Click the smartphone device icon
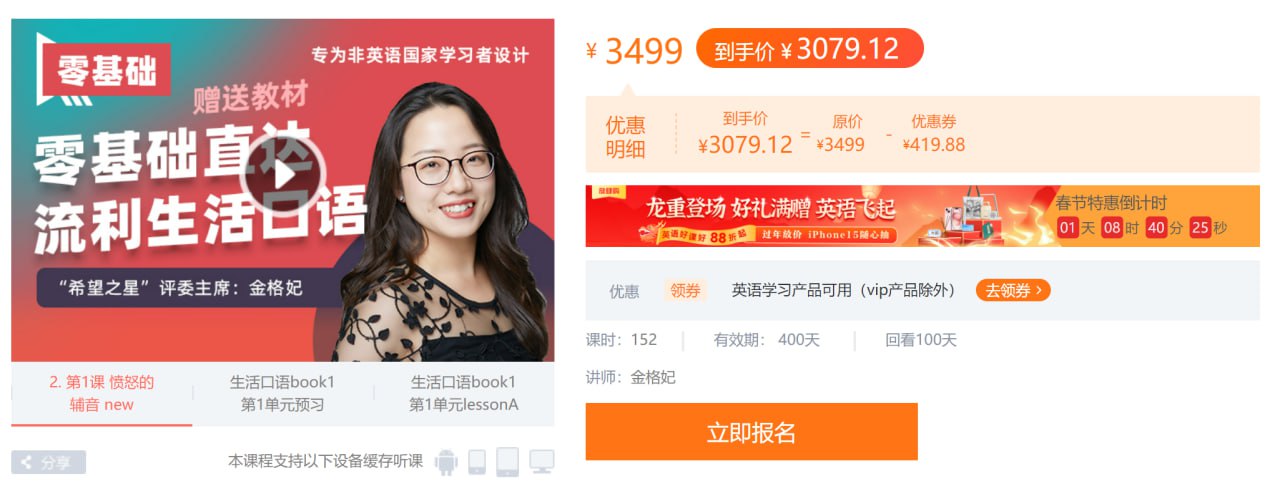The height and width of the screenshot is (489, 1280). pos(477,462)
